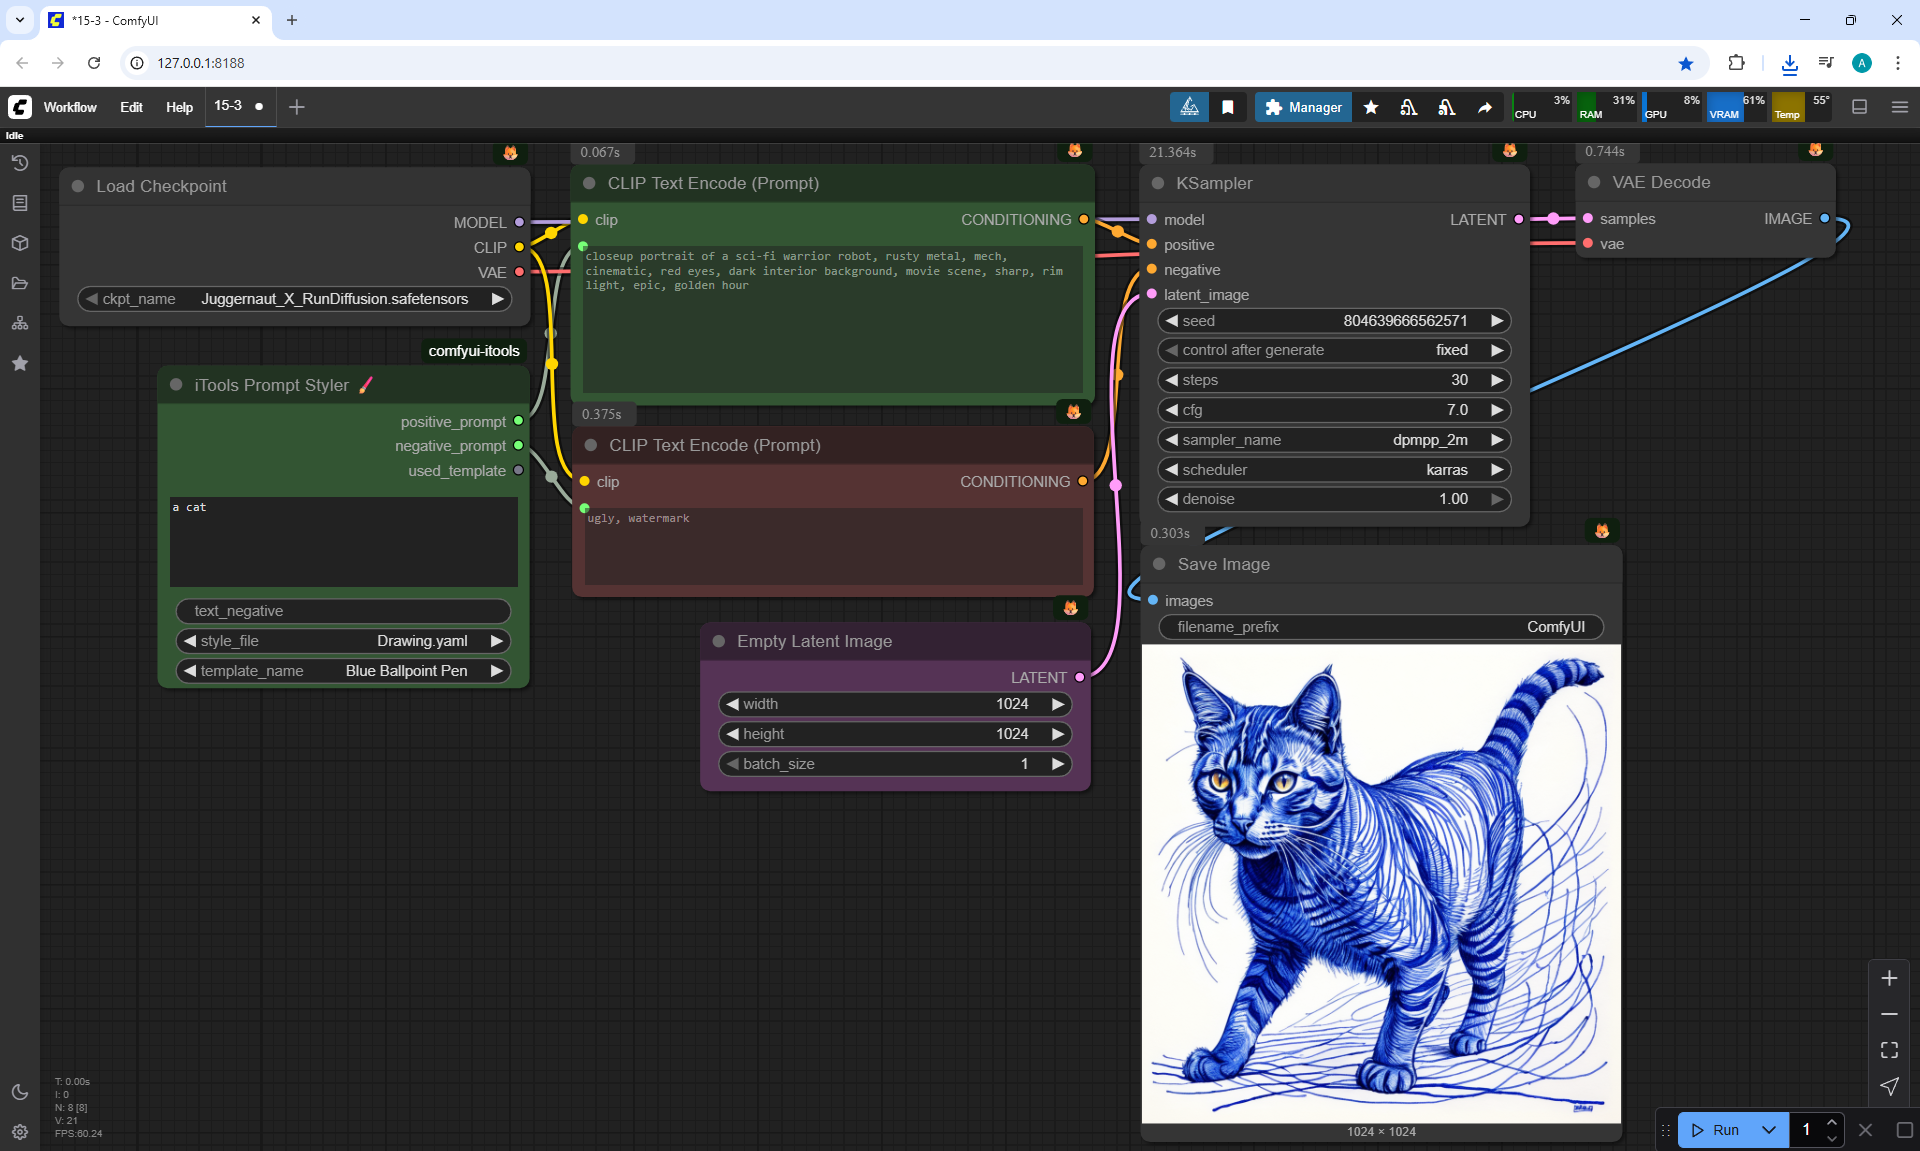Toggle dark theme moon icon

click(x=20, y=1092)
